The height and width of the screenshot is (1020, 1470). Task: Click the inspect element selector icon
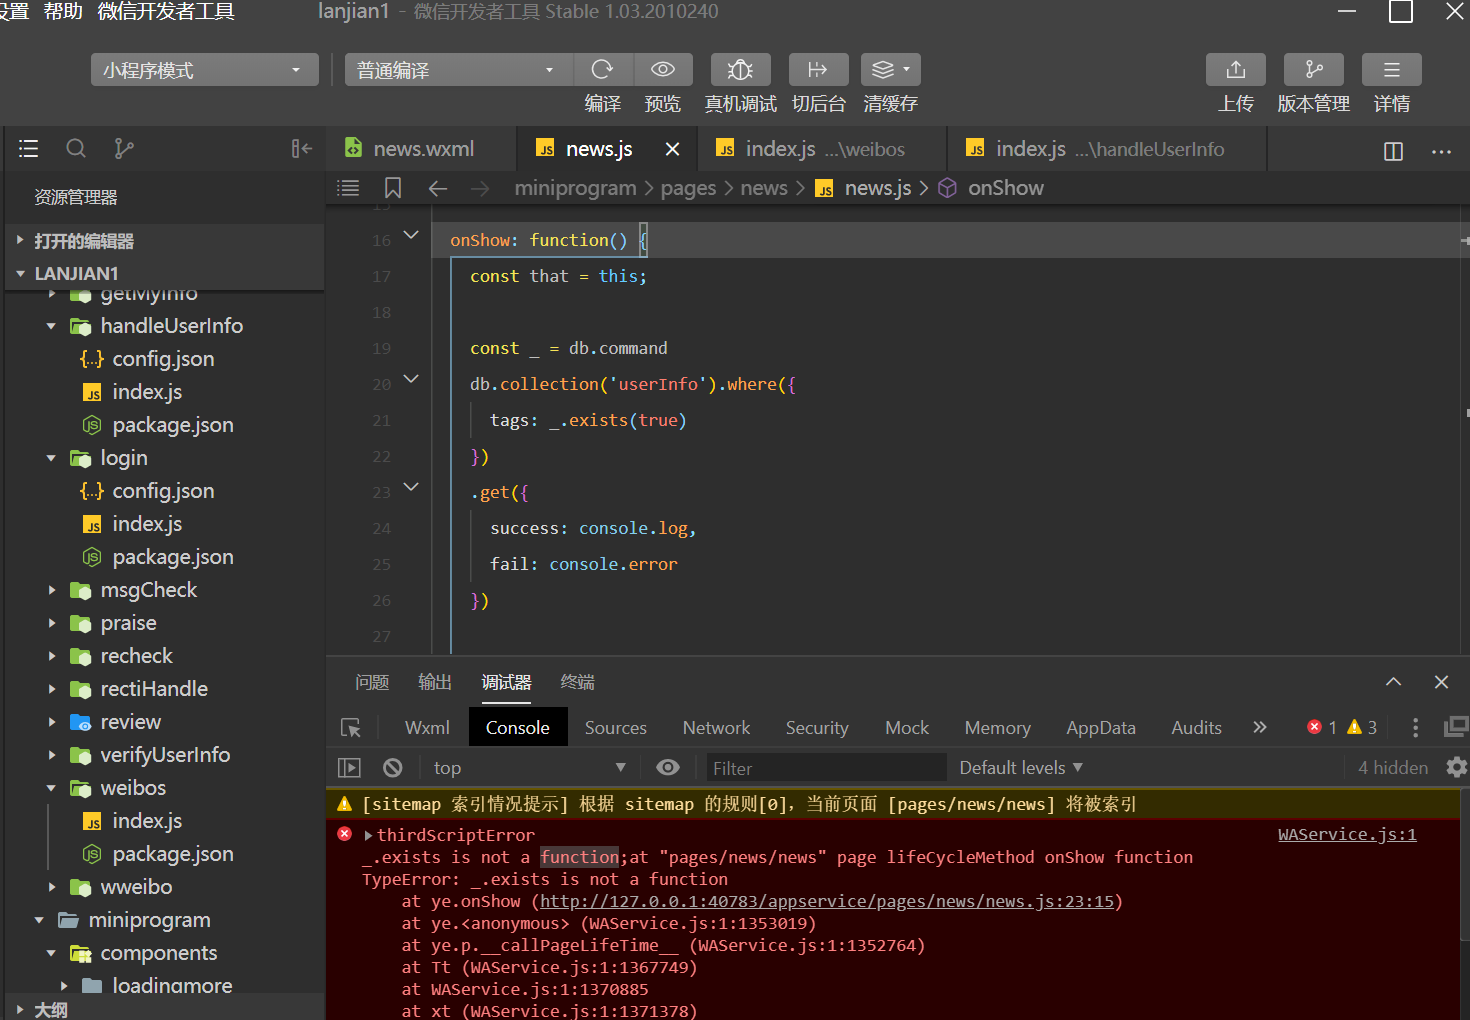click(x=351, y=728)
